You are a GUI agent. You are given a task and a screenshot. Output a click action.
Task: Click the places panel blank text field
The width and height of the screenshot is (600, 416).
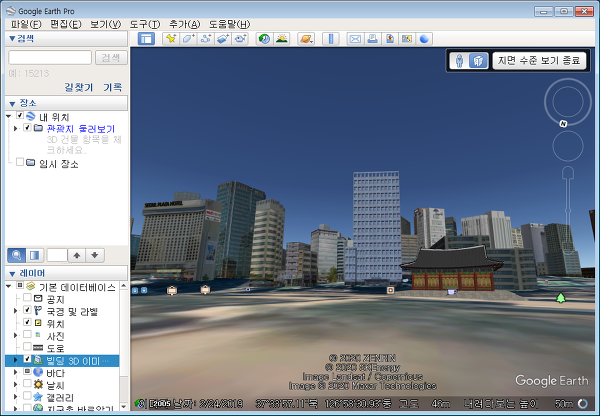pyautogui.click(x=57, y=255)
